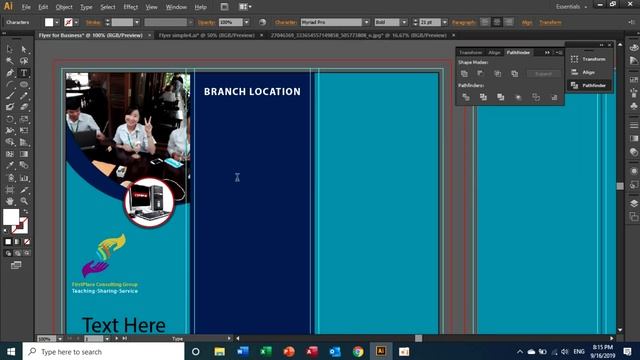Select the Blend tool
Screen dimensions: 640x360
pos(24,166)
